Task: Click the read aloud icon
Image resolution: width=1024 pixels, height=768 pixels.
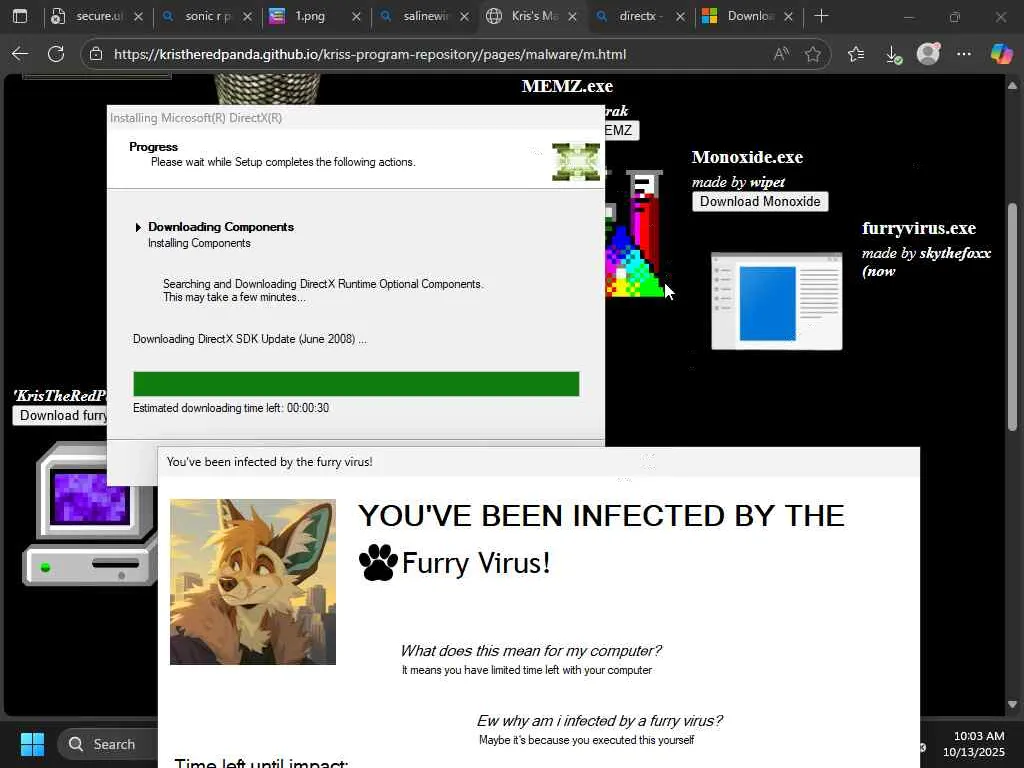Action: pos(781,54)
